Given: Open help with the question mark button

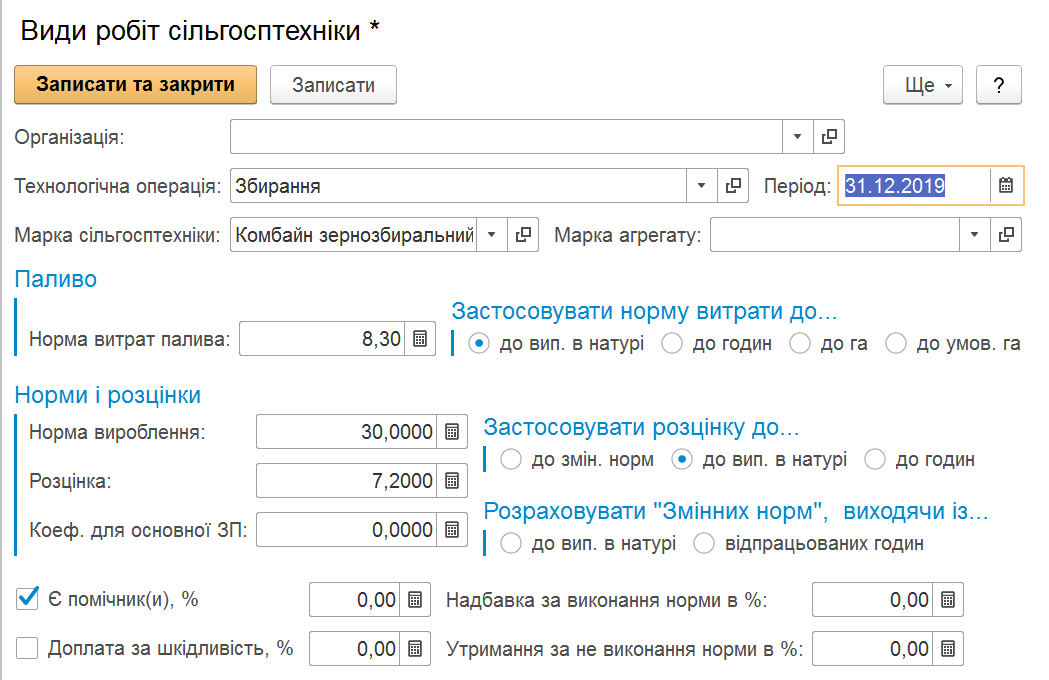Looking at the screenshot, I should point(999,85).
